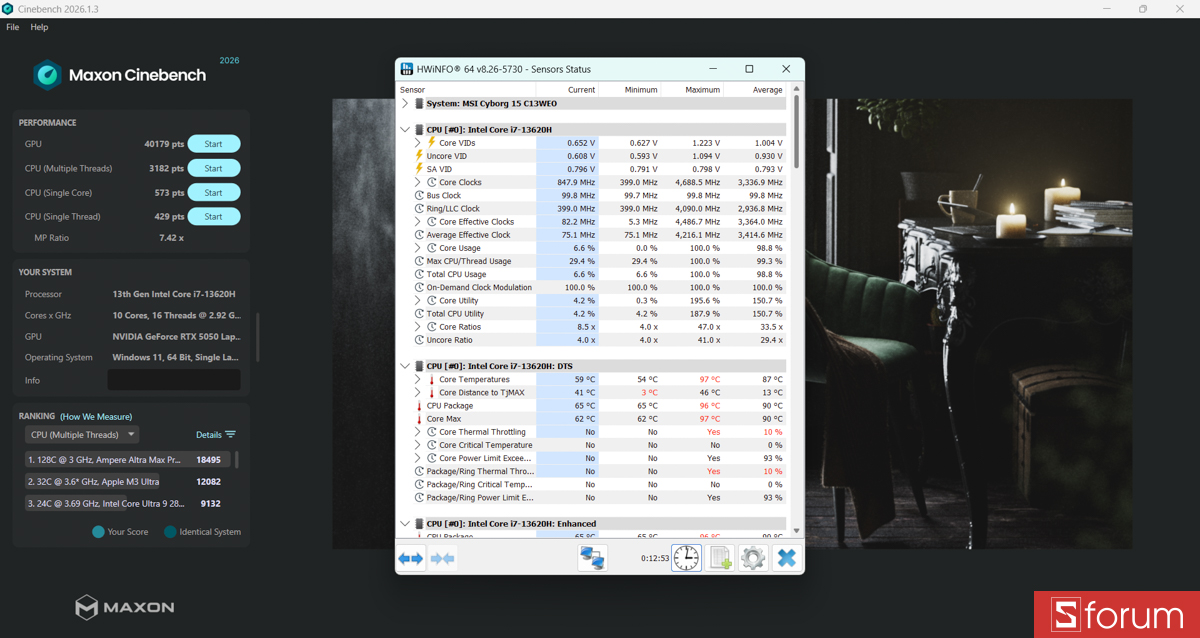The image size is (1200, 638).
Task: Click lightning bolt icon beside SA VID
Action: (419, 169)
